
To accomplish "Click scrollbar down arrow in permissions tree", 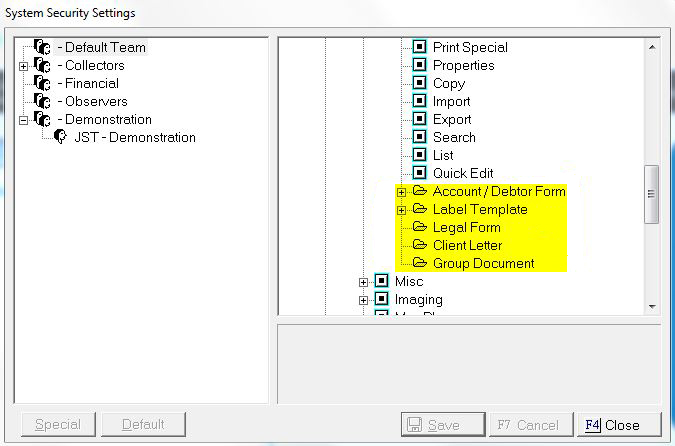I will tap(652, 305).
